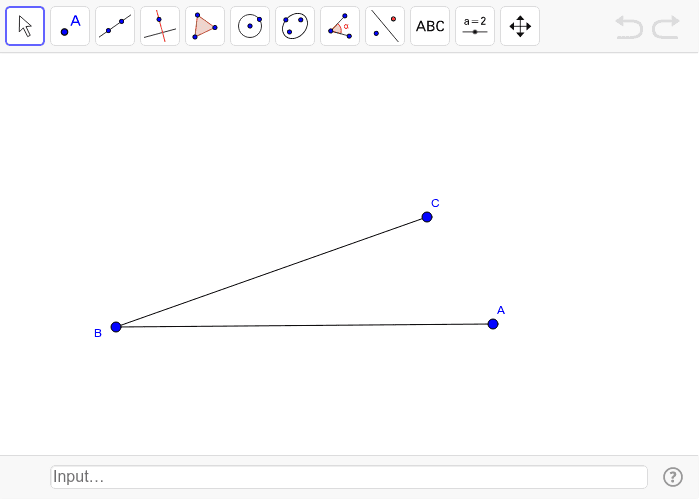Click the Redo arrow

pos(666,27)
